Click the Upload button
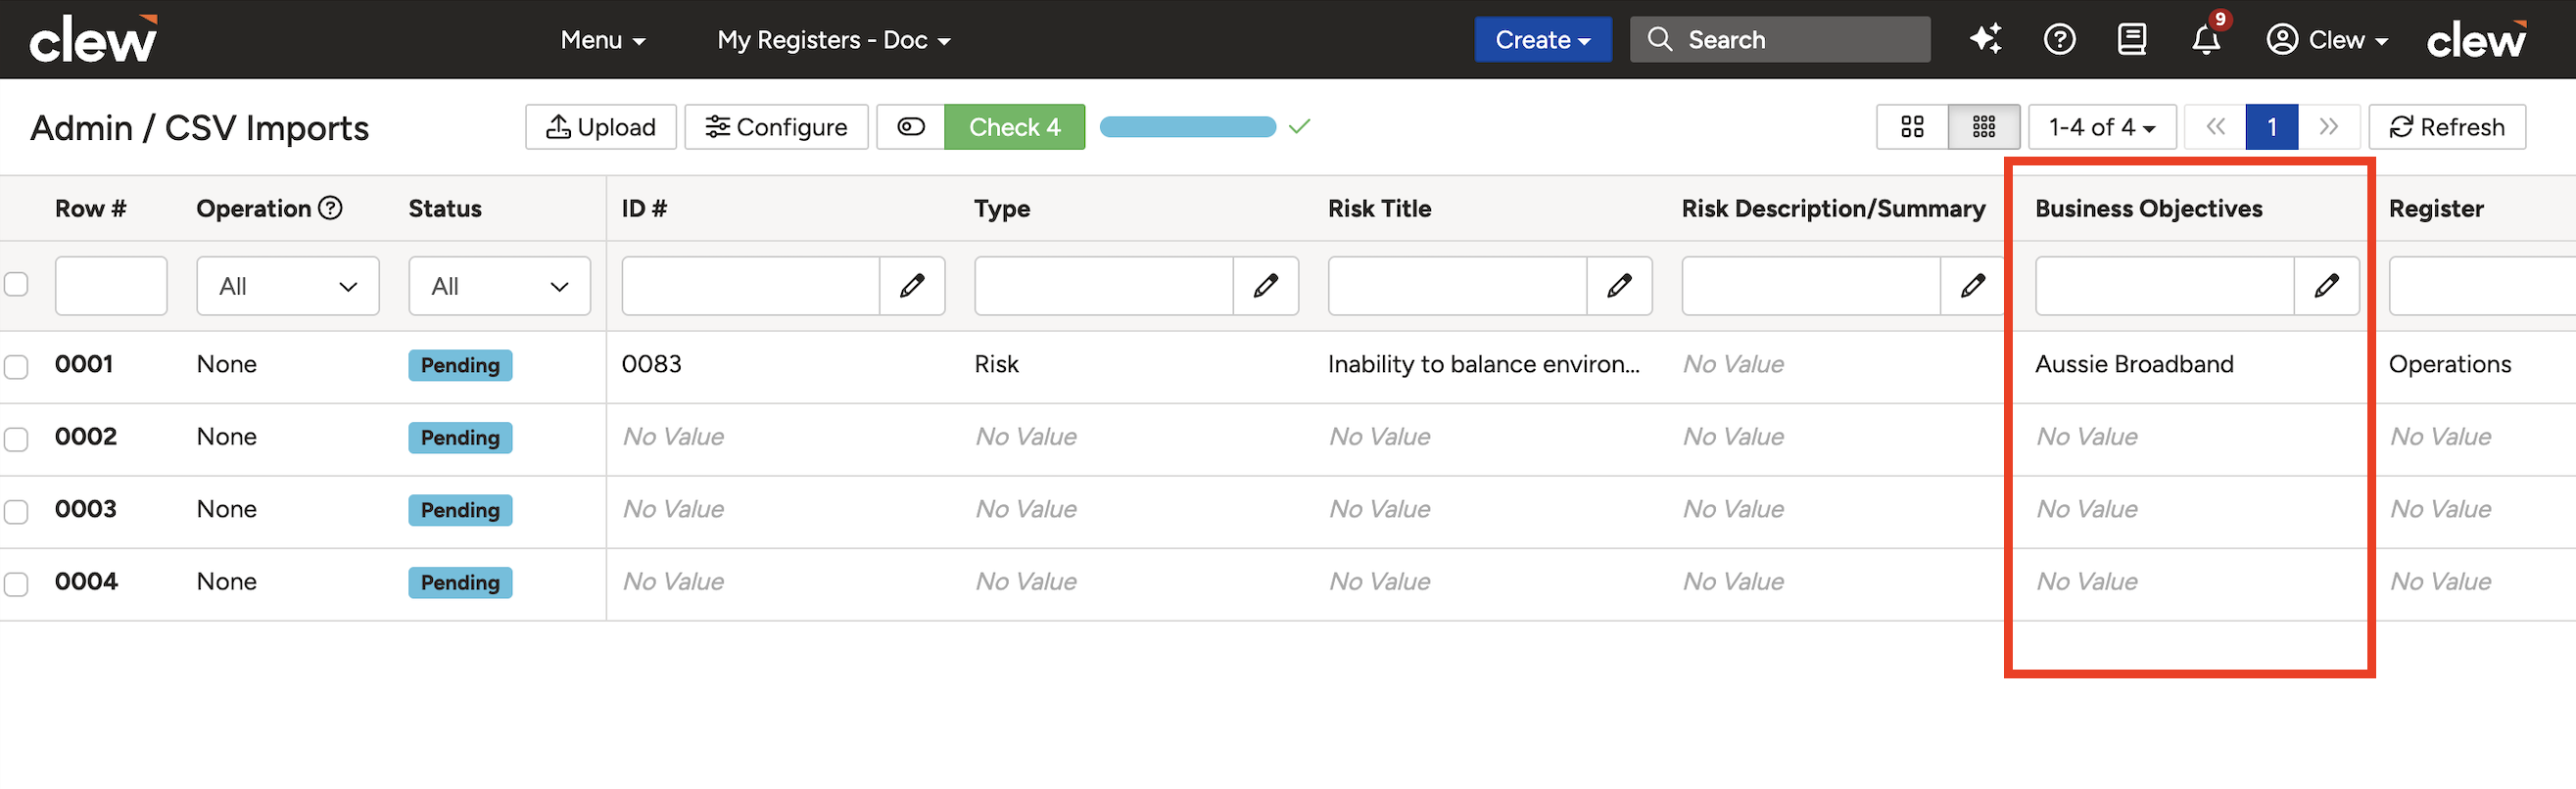The image size is (2576, 789). [x=601, y=127]
